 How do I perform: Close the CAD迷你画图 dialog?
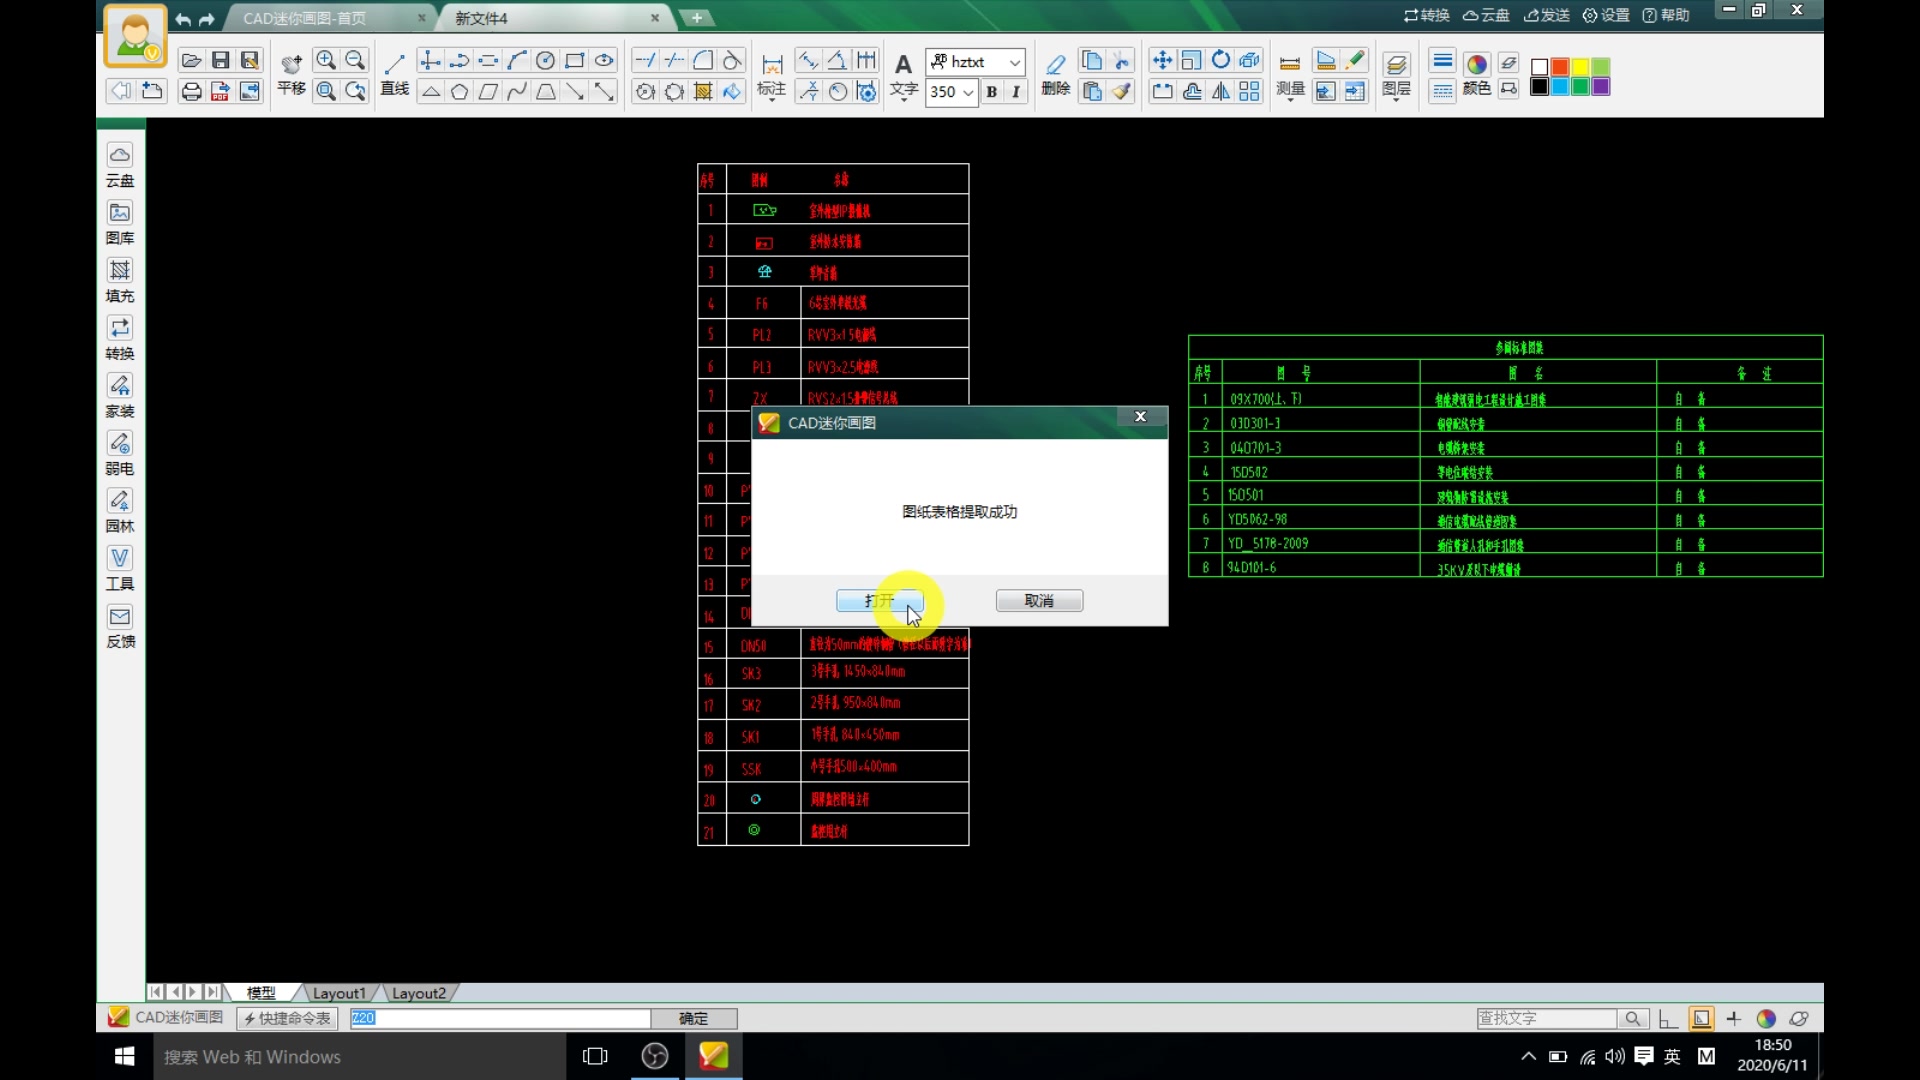pyautogui.click(x=1140, y=416)
